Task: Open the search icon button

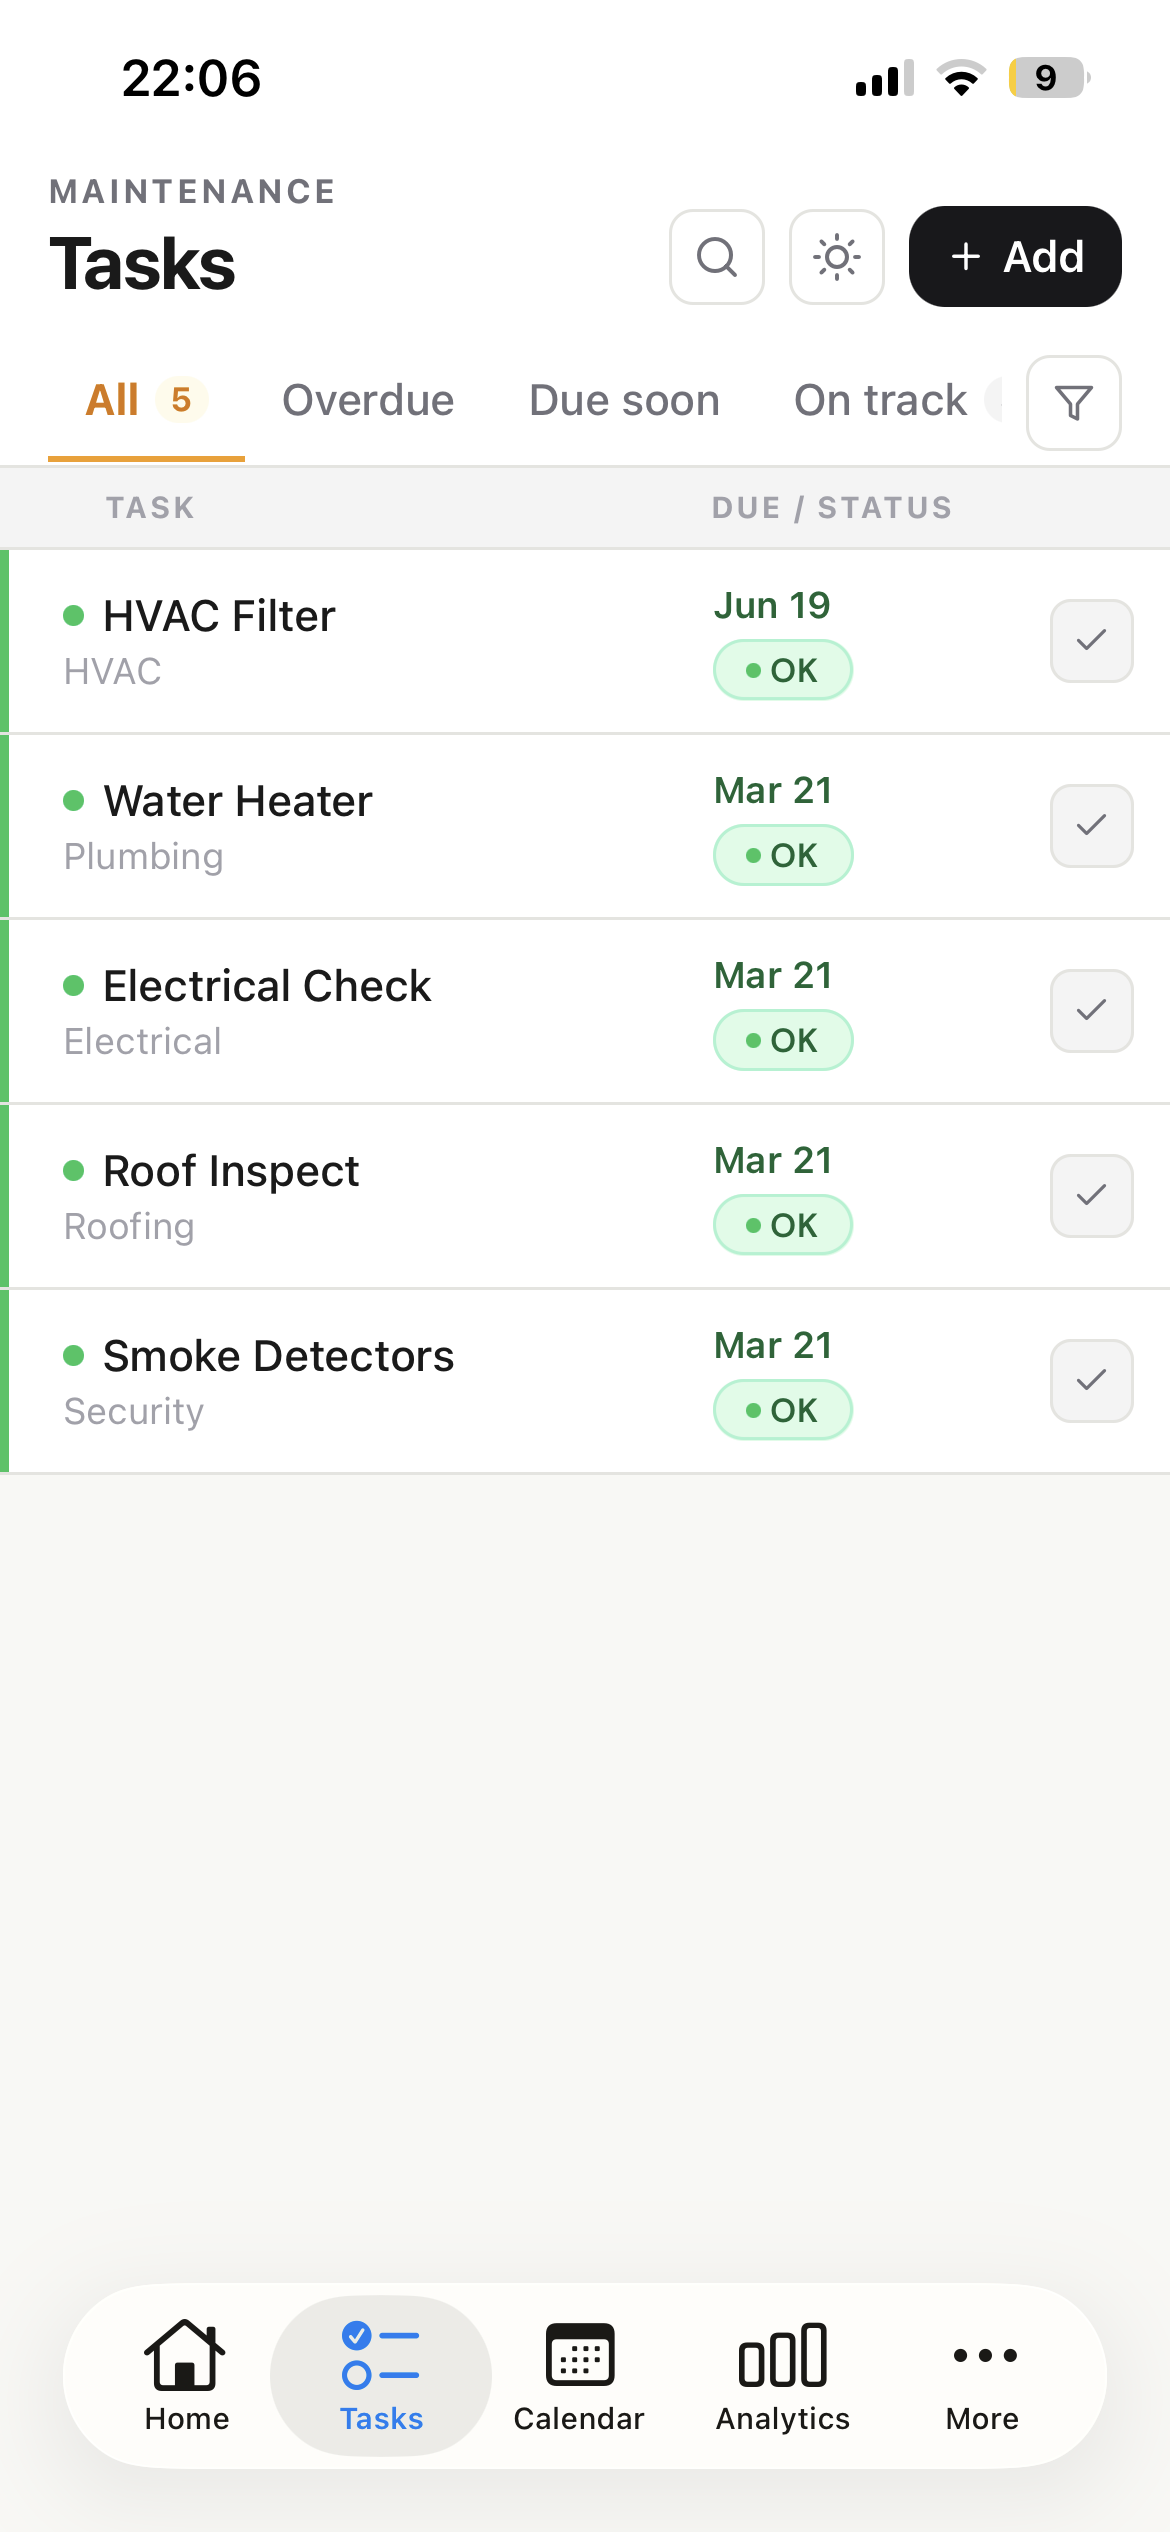Action: 716,257
